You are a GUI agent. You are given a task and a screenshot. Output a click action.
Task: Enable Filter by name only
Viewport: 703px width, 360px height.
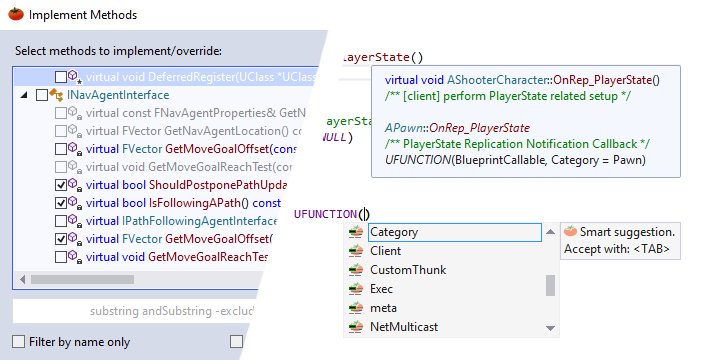click(x=18, y=342)
